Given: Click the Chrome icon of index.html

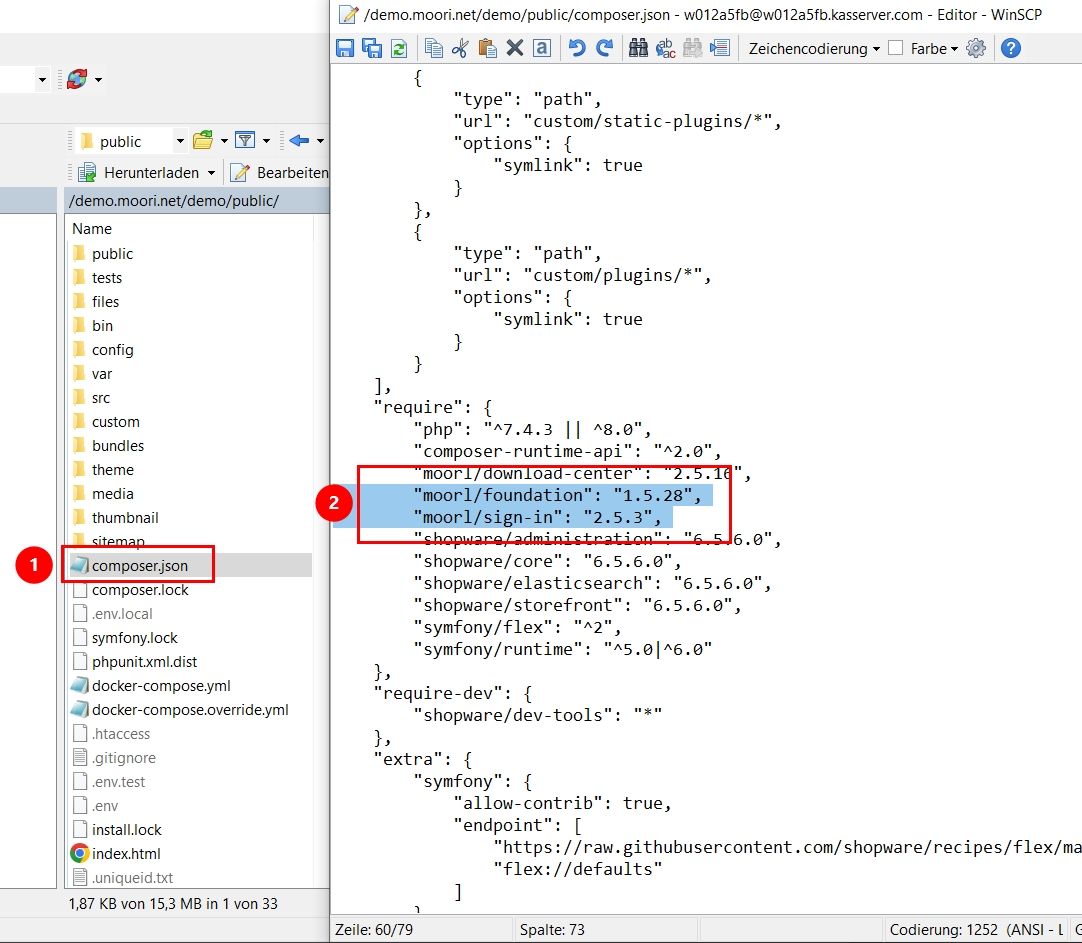Looking at the screenshot, I should 80,853.
